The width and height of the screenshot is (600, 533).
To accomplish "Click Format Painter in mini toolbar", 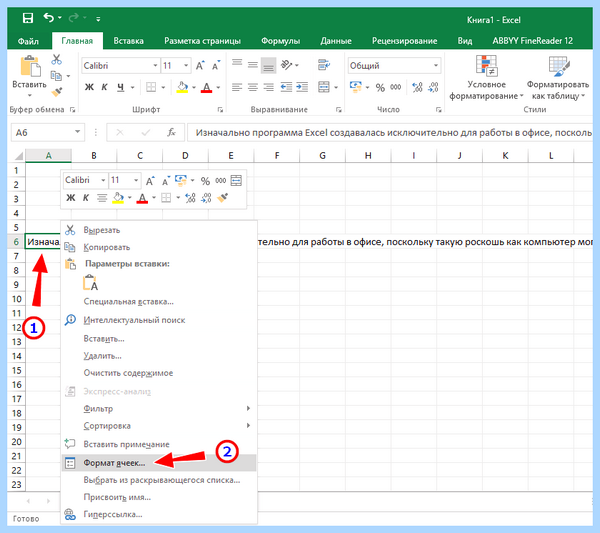I will 222,197.
